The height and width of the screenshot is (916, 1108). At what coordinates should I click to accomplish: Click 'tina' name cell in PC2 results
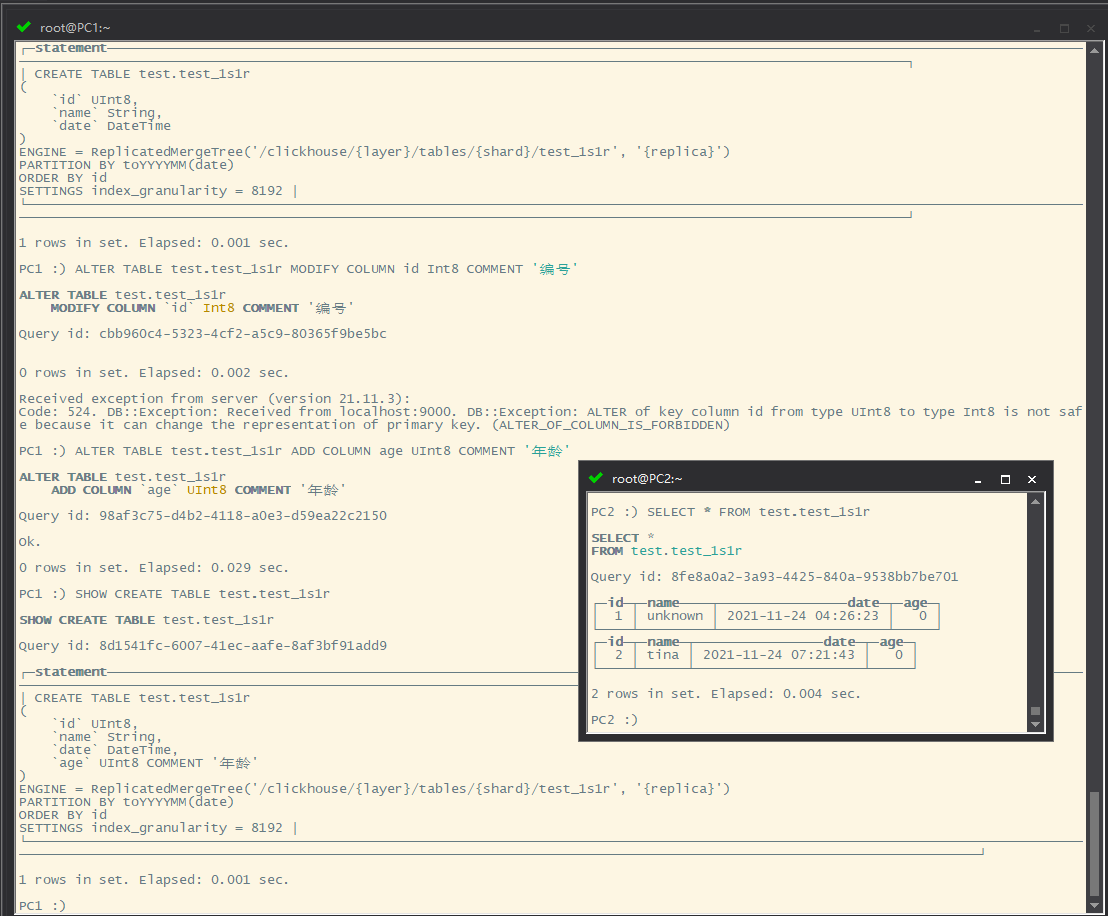[x=663, y=654]
